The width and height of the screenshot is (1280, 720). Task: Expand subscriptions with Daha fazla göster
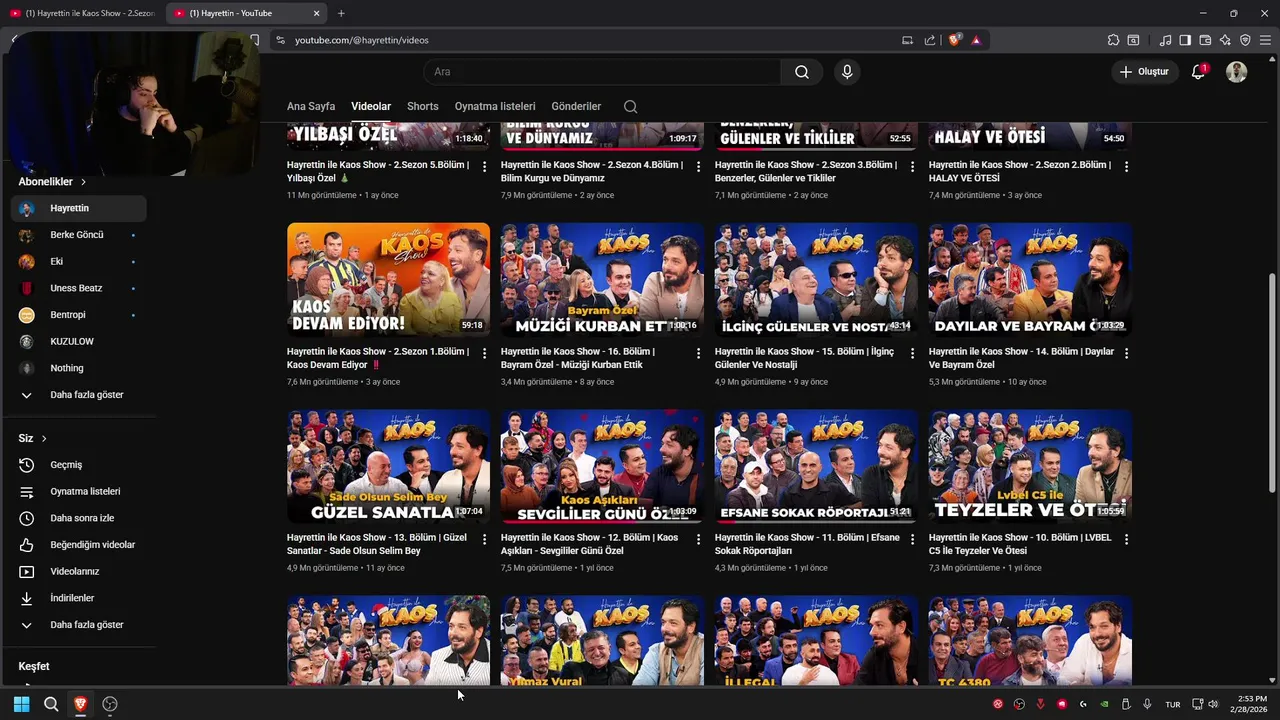click(x=78, y=395)
